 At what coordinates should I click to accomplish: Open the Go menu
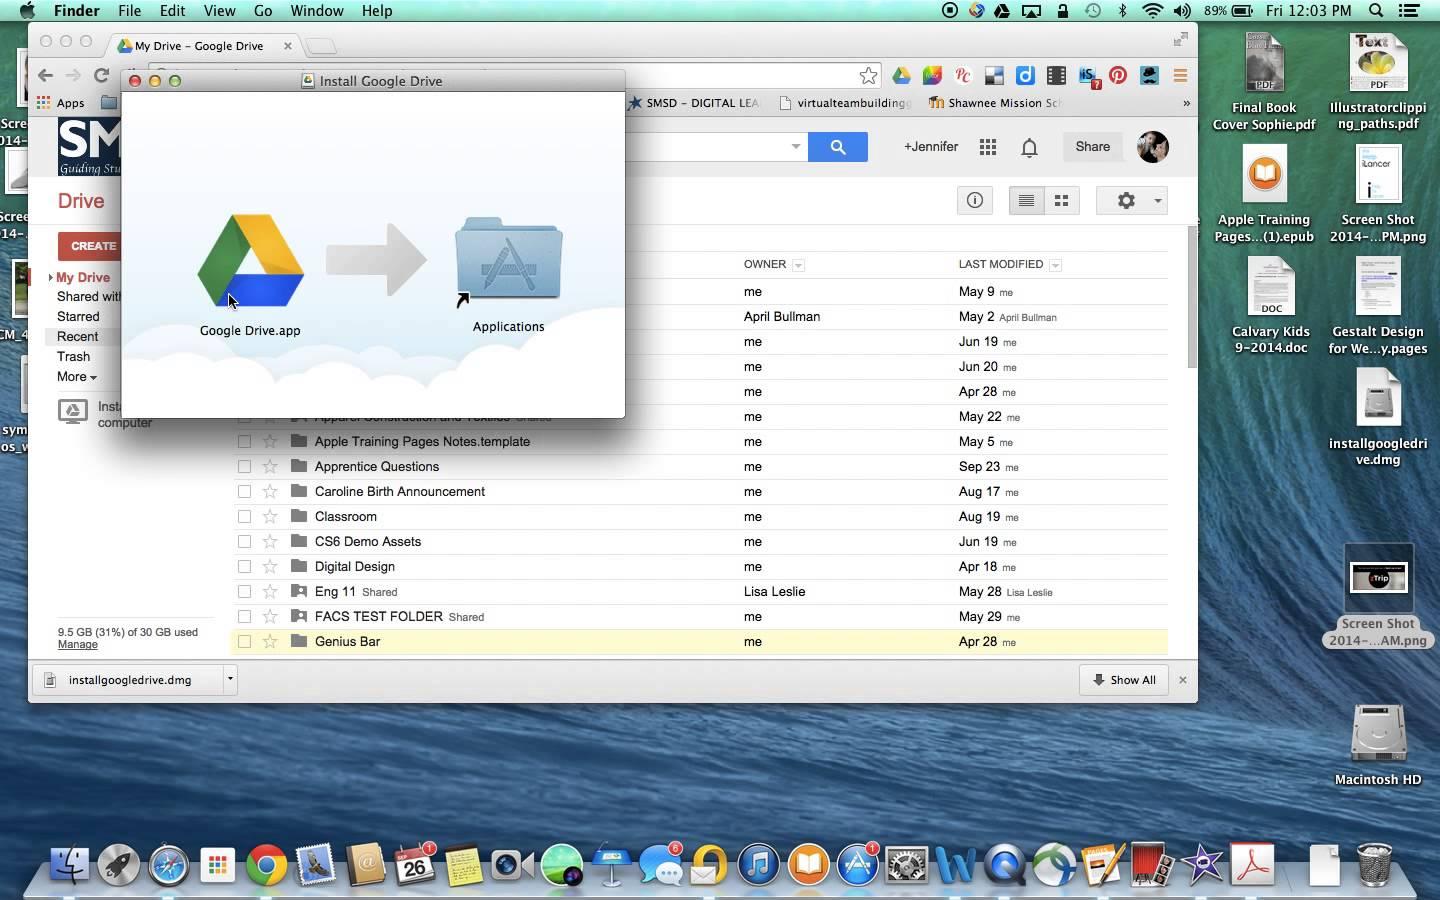pos(263,11)
